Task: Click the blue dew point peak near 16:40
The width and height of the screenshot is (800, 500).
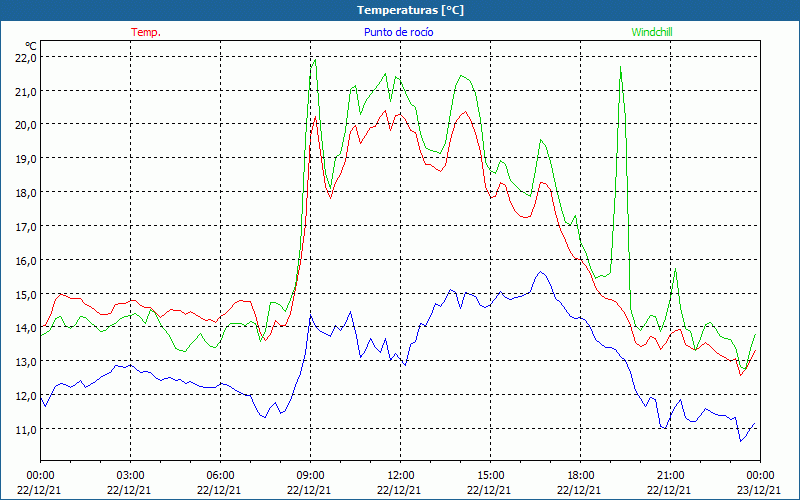Action: tap(541, 272)
